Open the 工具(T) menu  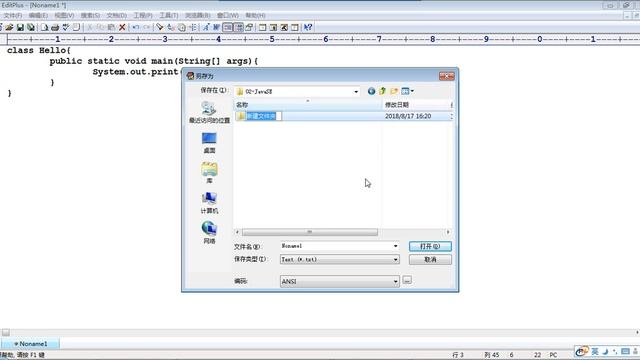point(169,16)
